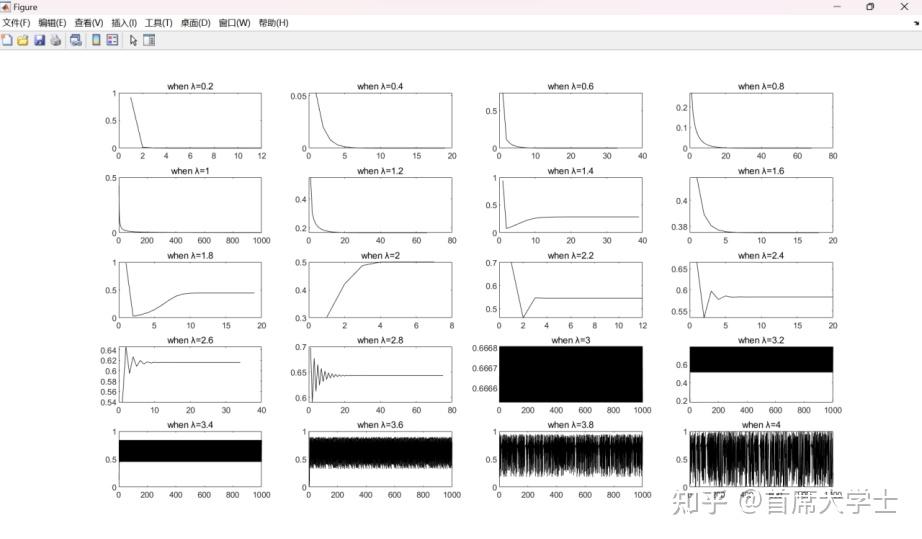922x539 pixels.
Task: Print the figure with the printer icon
Action: (56, 40)
